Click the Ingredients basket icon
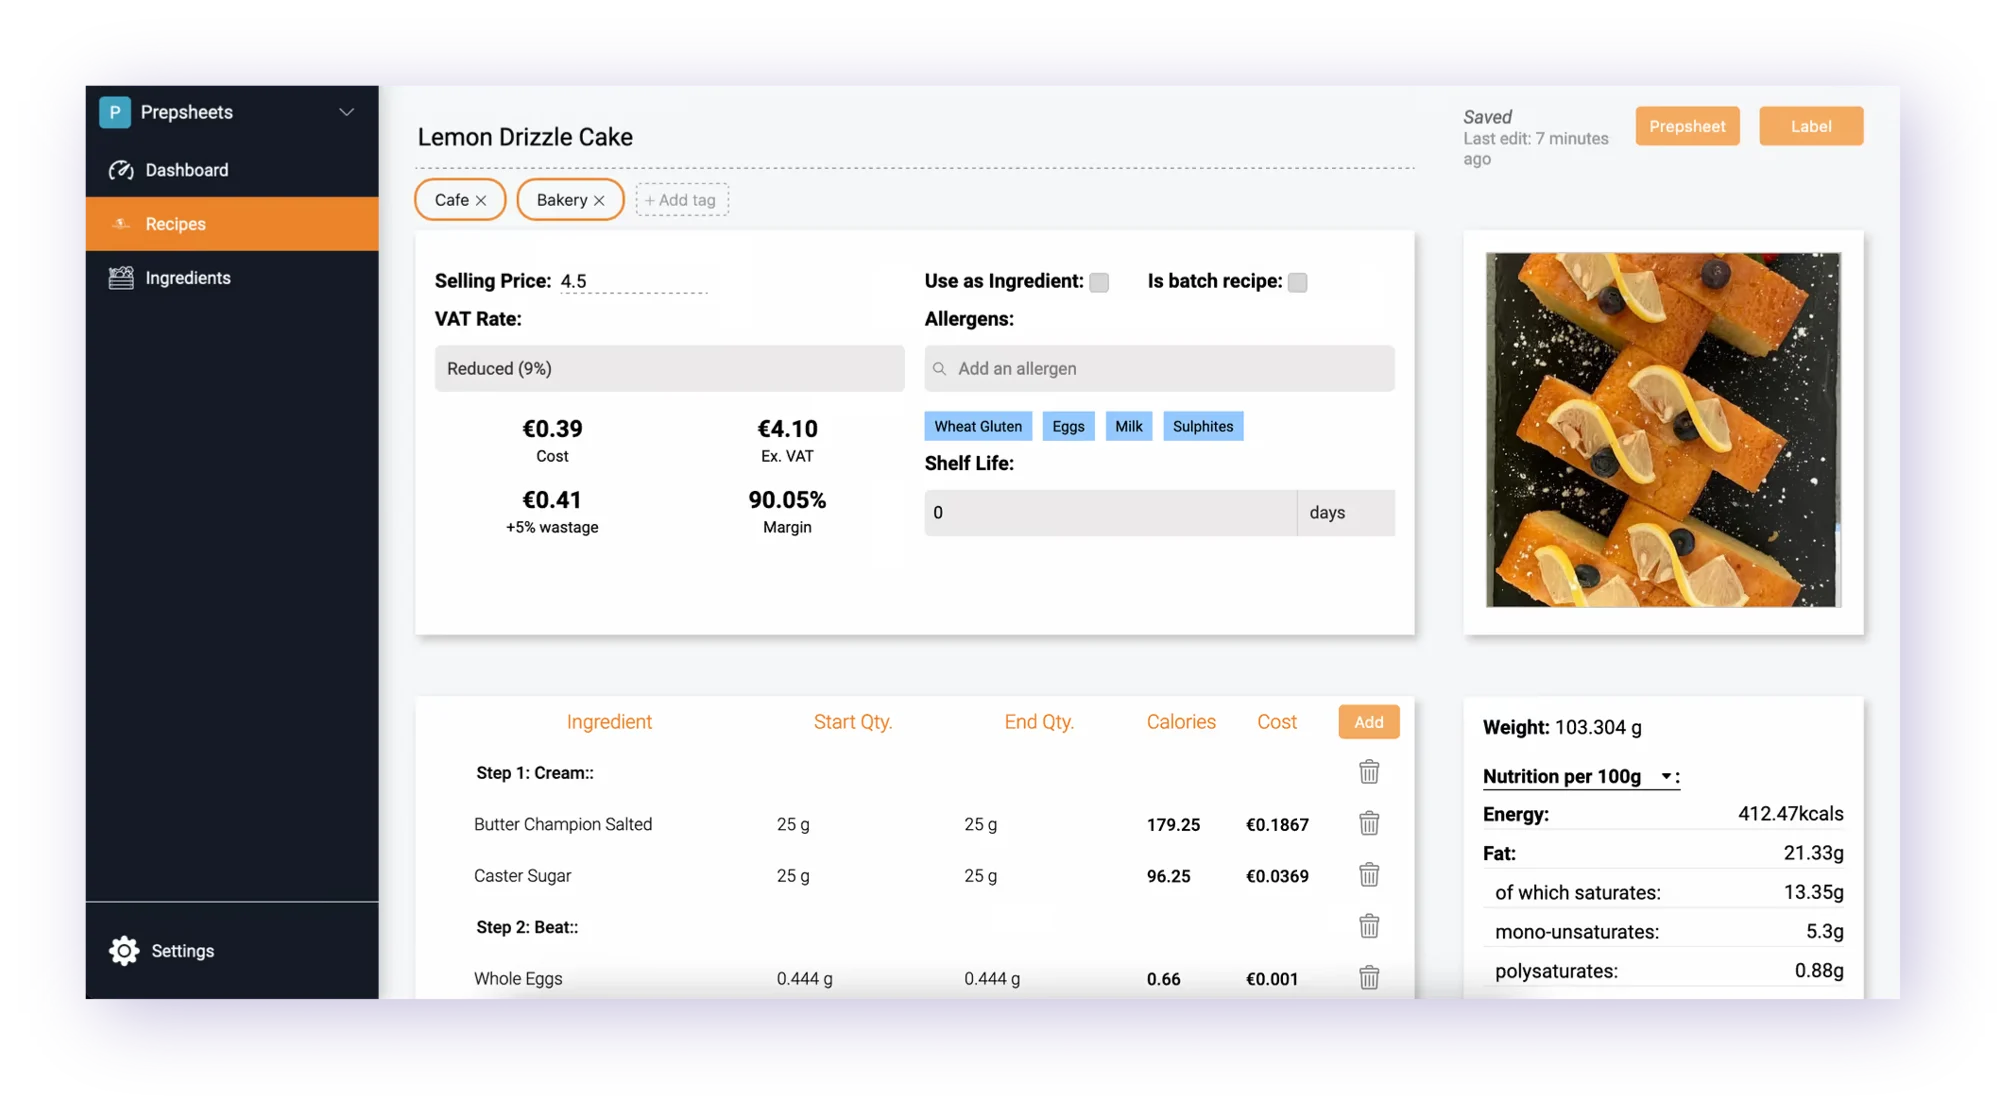Viewport: 2000px width, 1099px height. [x=119, y=277]
